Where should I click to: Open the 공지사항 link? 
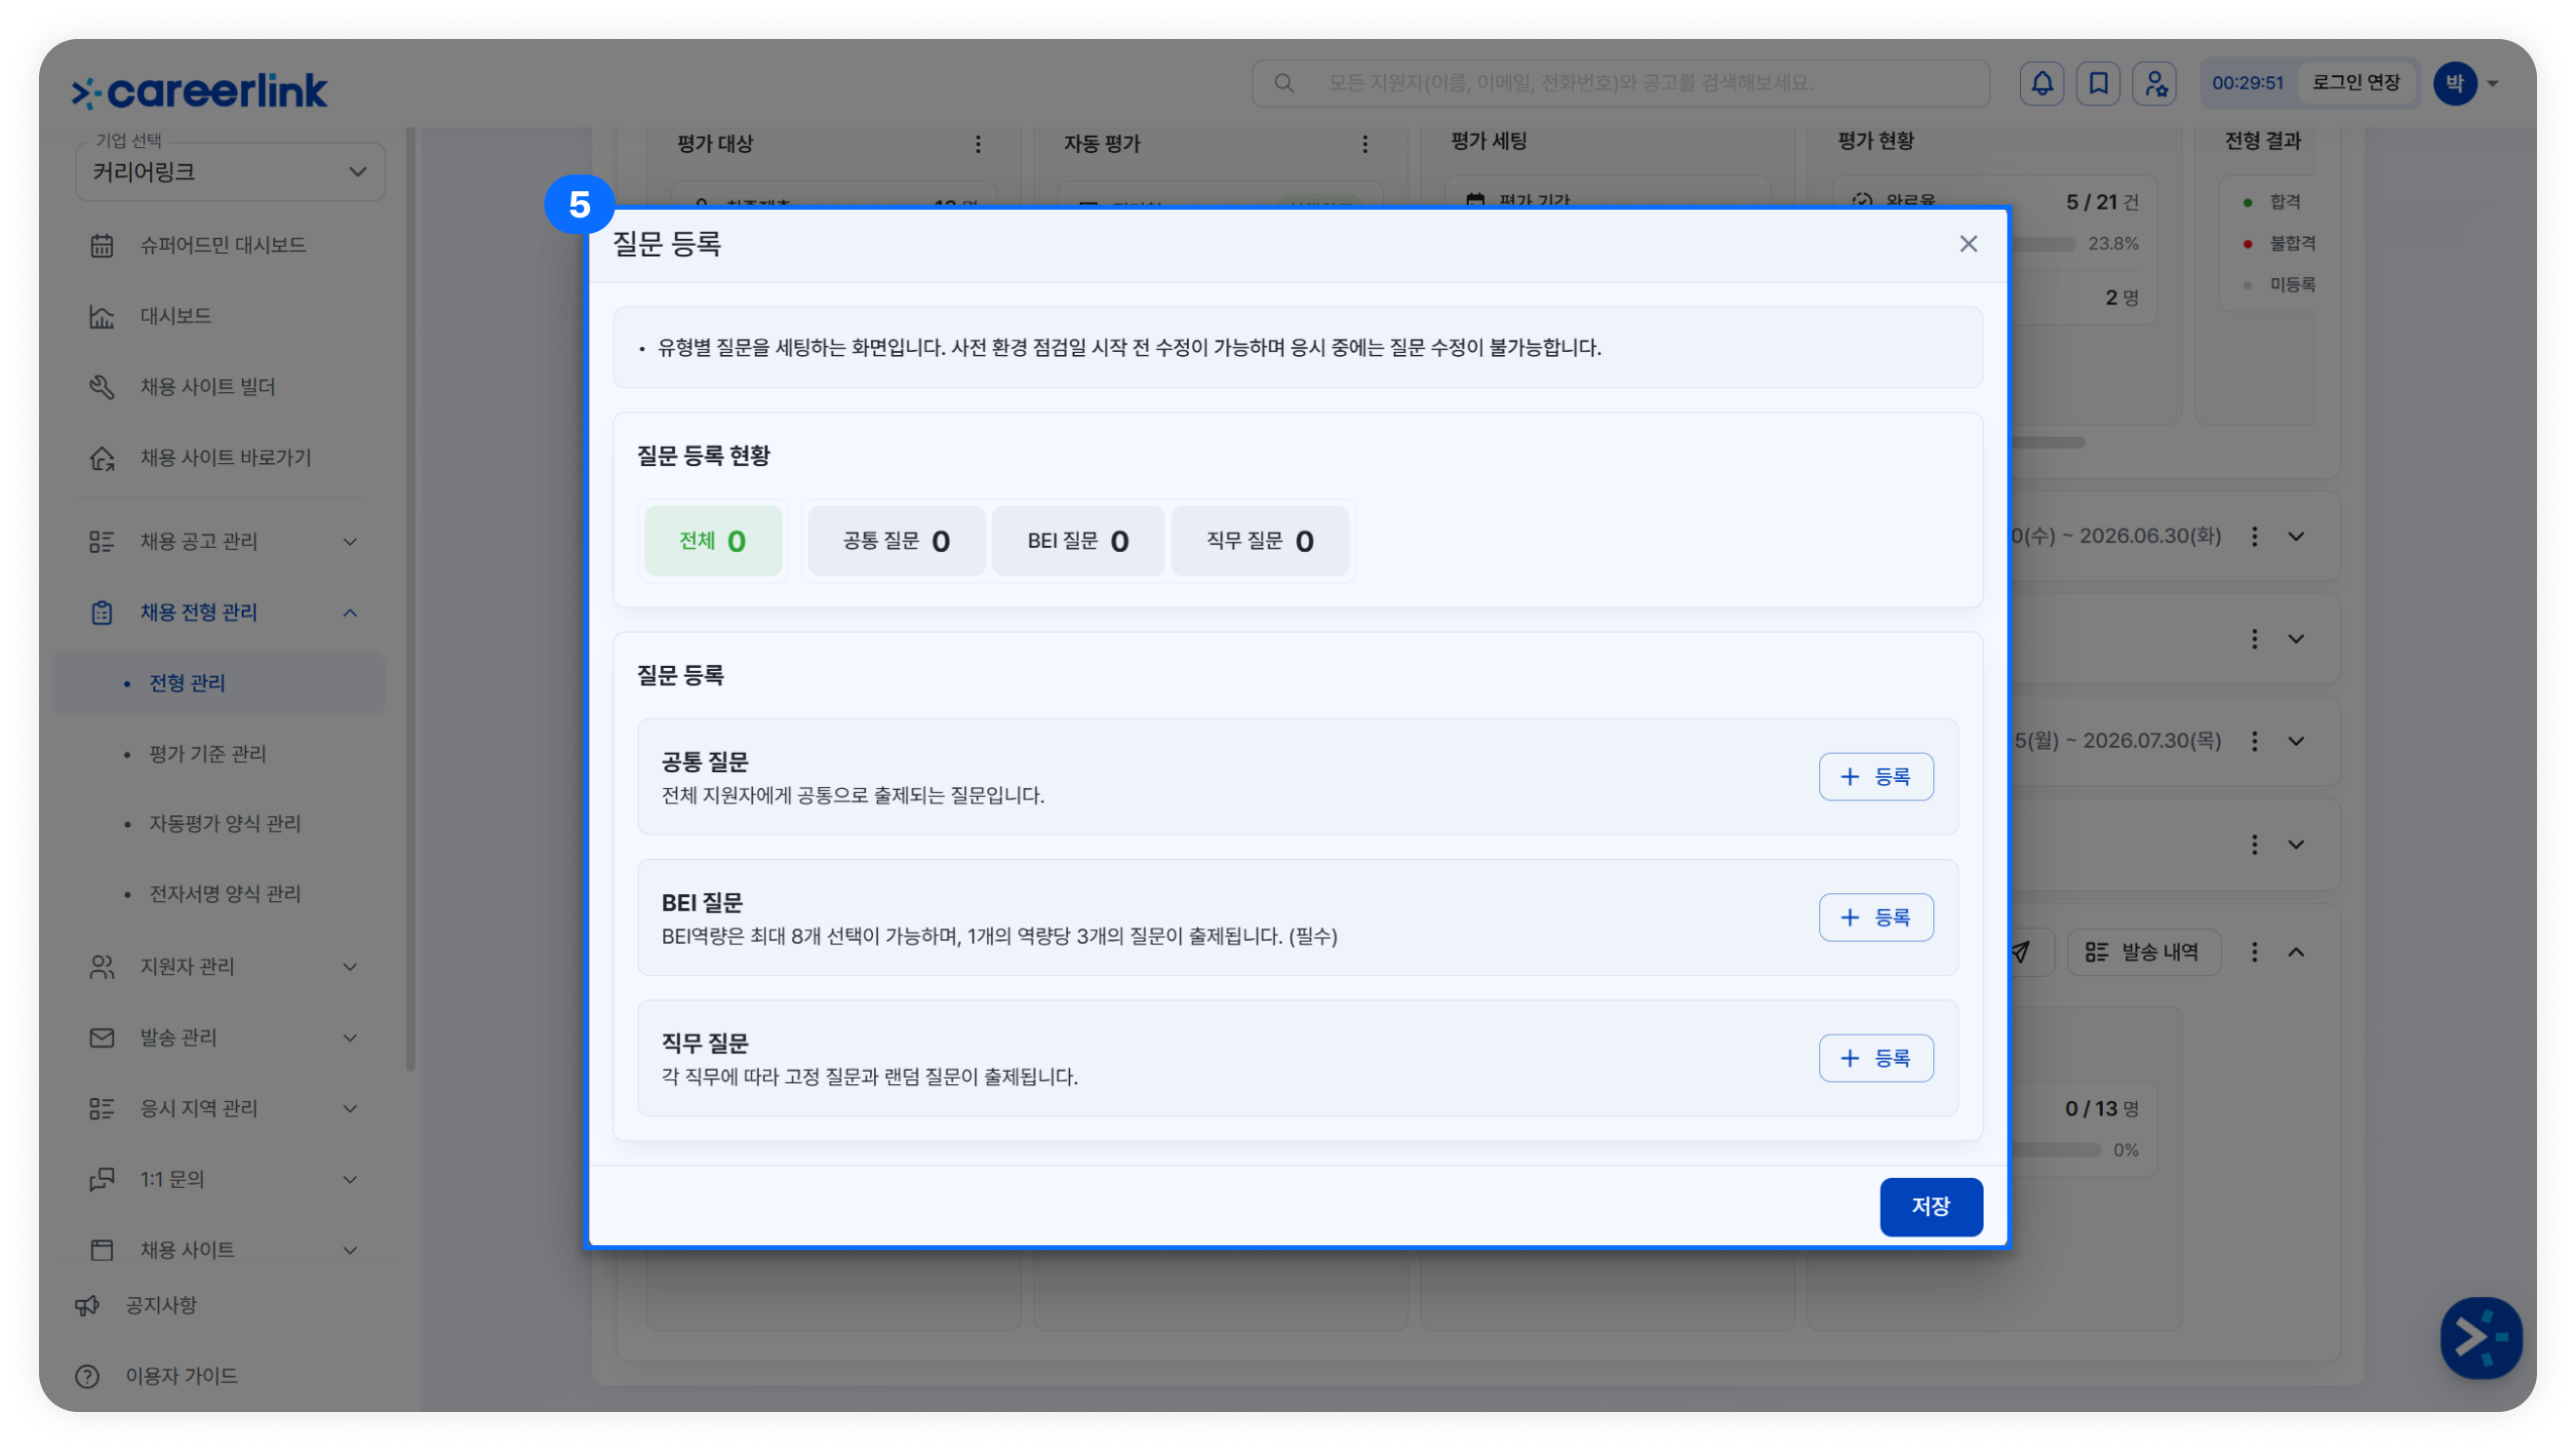click(161, 1305)
